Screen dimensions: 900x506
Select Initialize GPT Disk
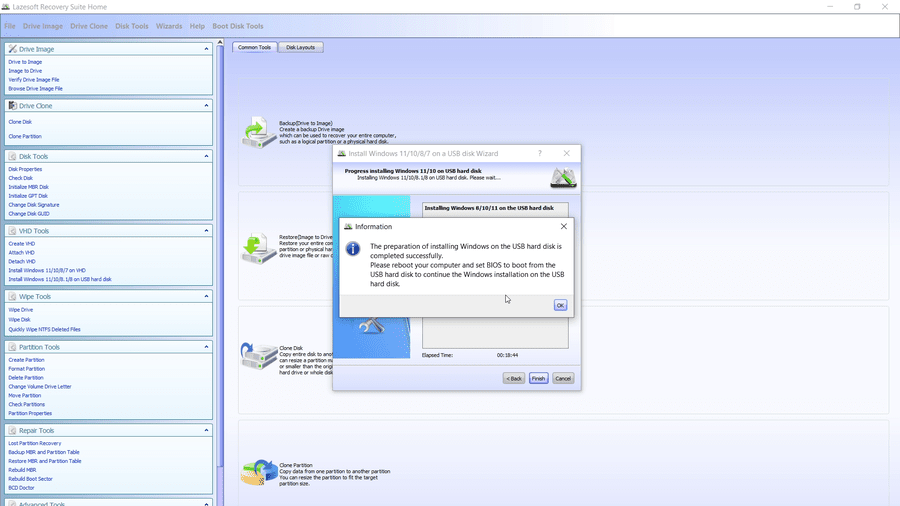(28, 196)
